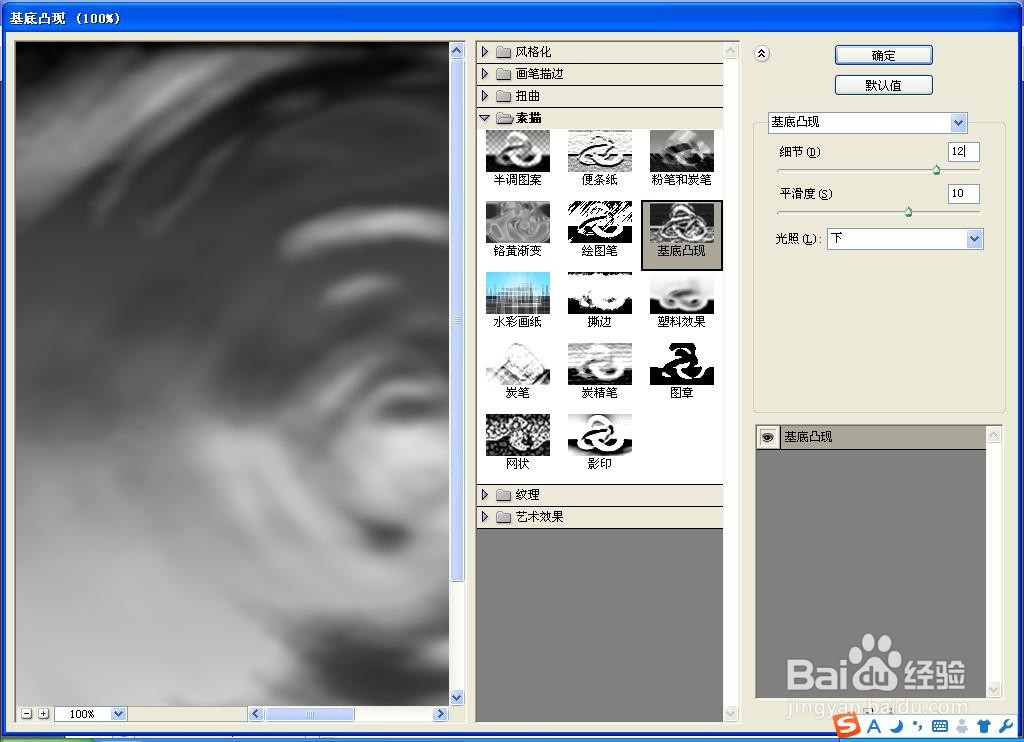This screenshot has width=1024, height=742.
Task: Adjust the 细节 slider handle
Action: tap(936, 170)
